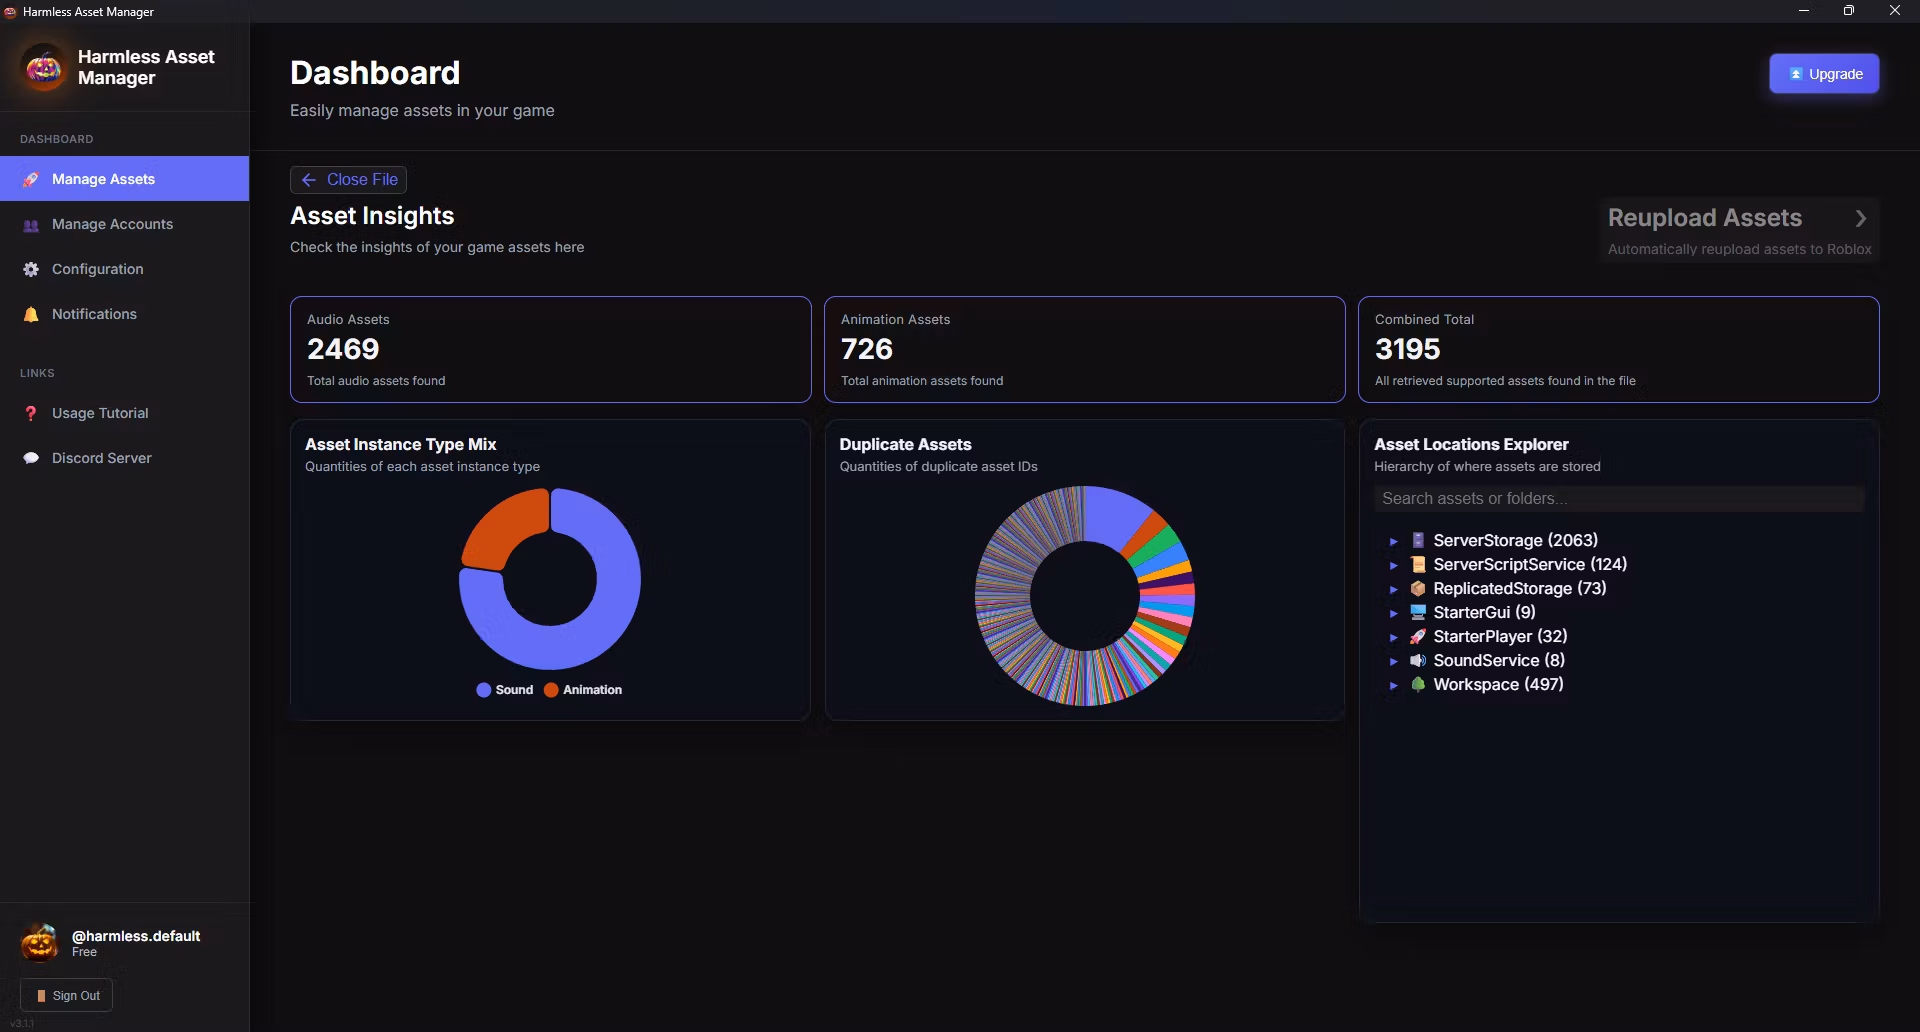
Task: Click the user avatar pumpkin icon
Action: pyautogui.click(x=40, y=942)
